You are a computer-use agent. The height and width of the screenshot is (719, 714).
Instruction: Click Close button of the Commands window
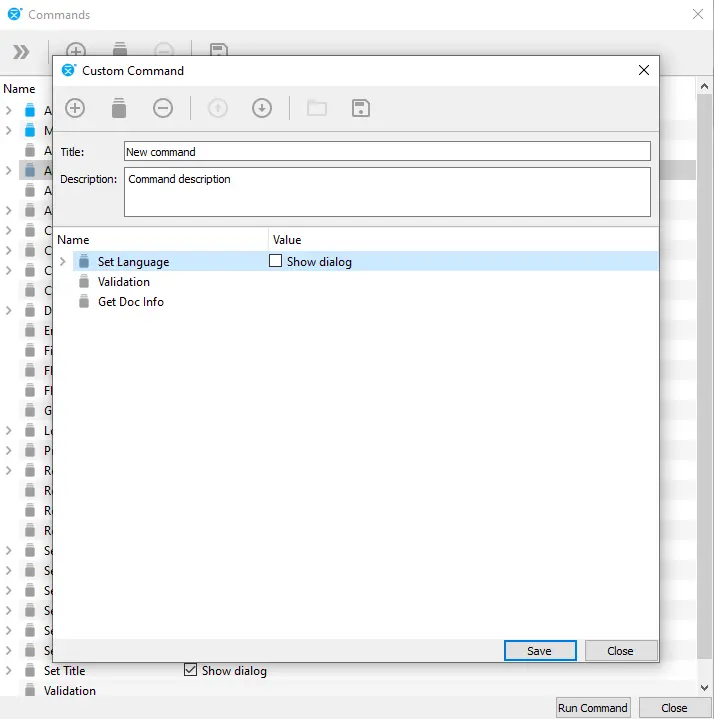tap(675, 708)
